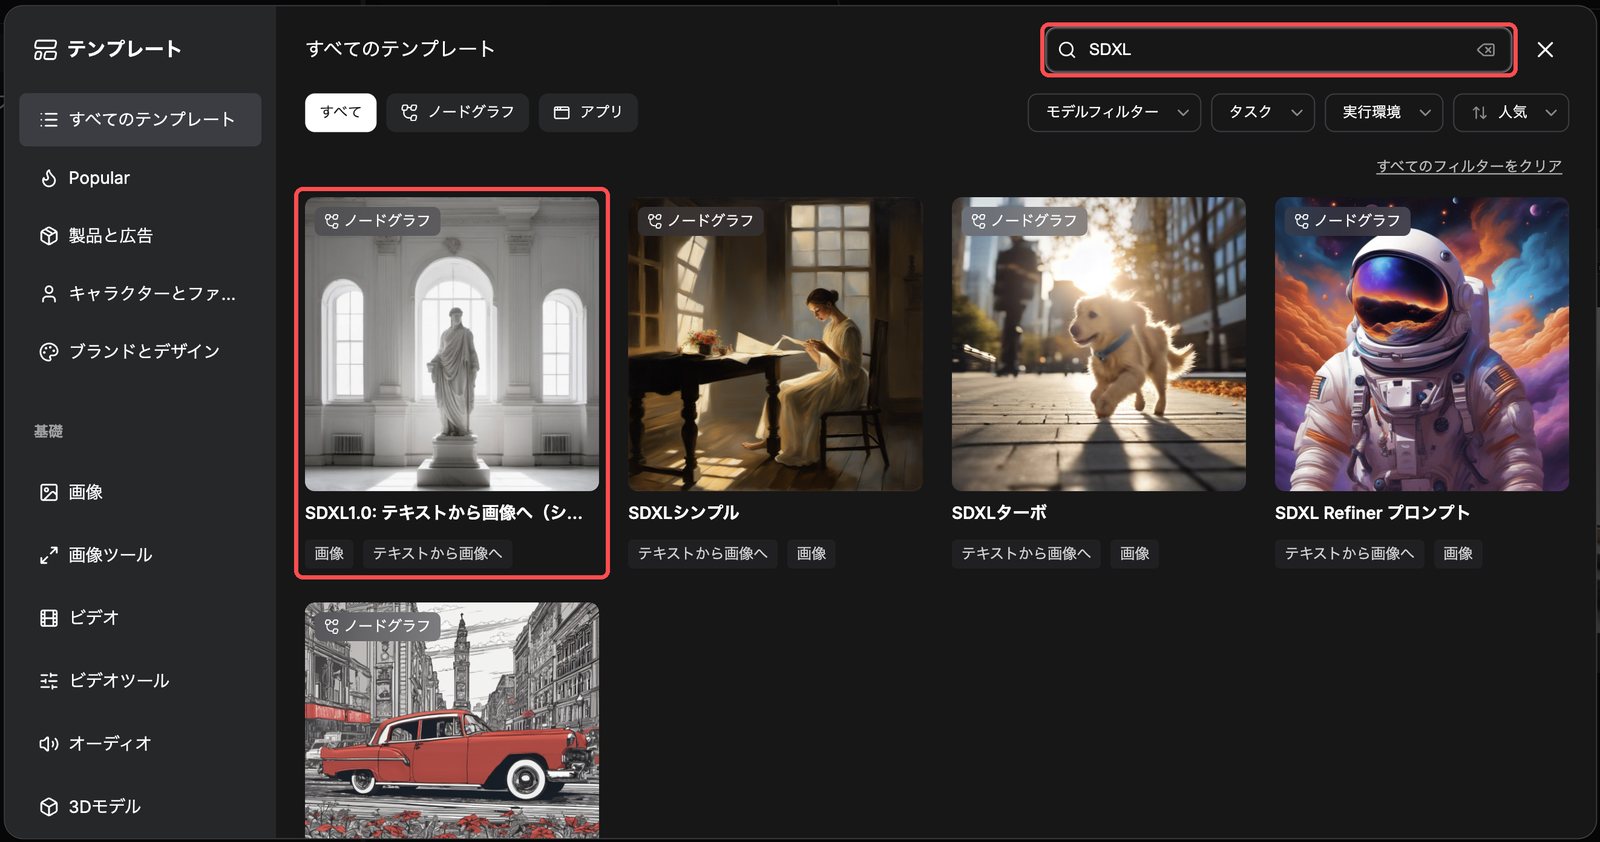Click すべてのフィルターをクリア link
The width and height of the screenshot is (1600, 842).
click(x=1469, y=166)
